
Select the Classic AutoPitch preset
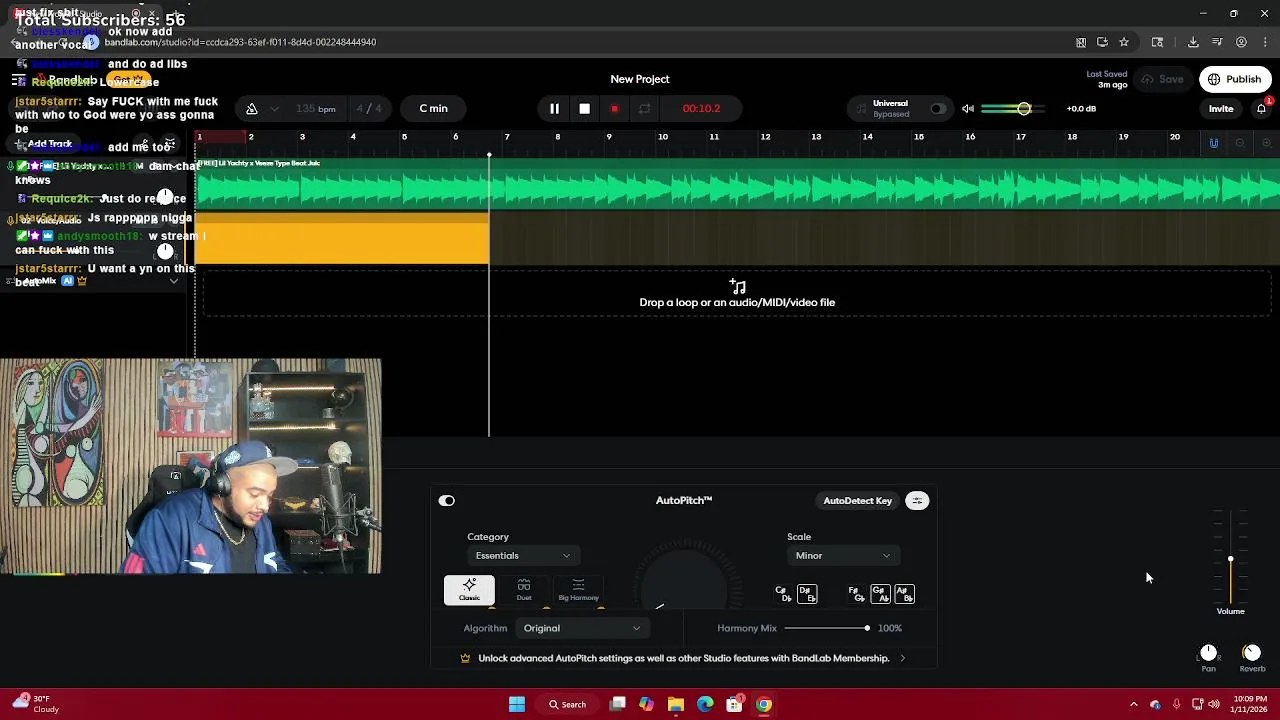469,590
